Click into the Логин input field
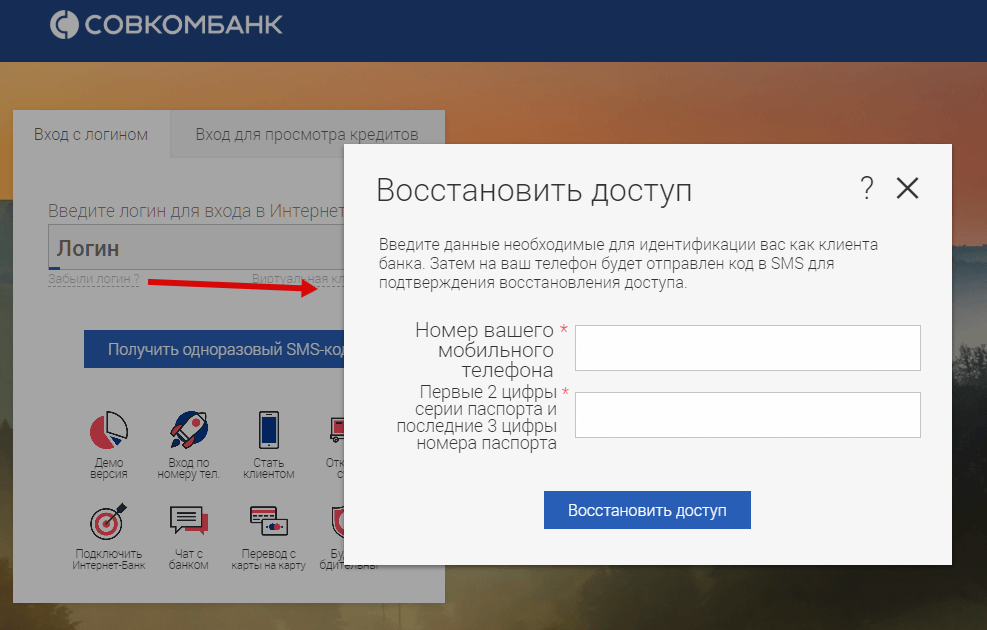The image size is (987, 630). click(195, 248)
